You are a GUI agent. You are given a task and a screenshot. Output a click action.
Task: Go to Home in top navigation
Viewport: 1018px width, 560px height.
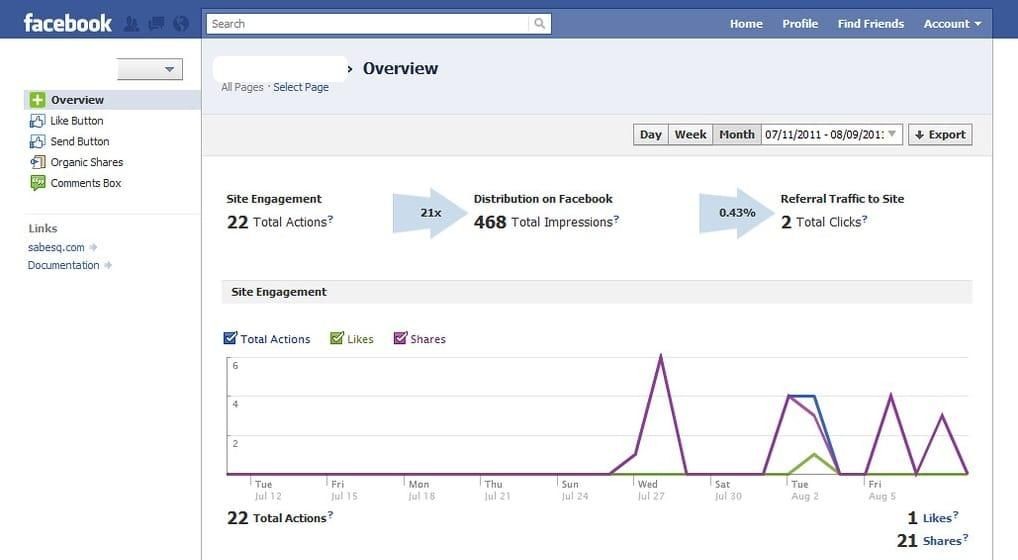pyautogui.click(x=746, y=24)
